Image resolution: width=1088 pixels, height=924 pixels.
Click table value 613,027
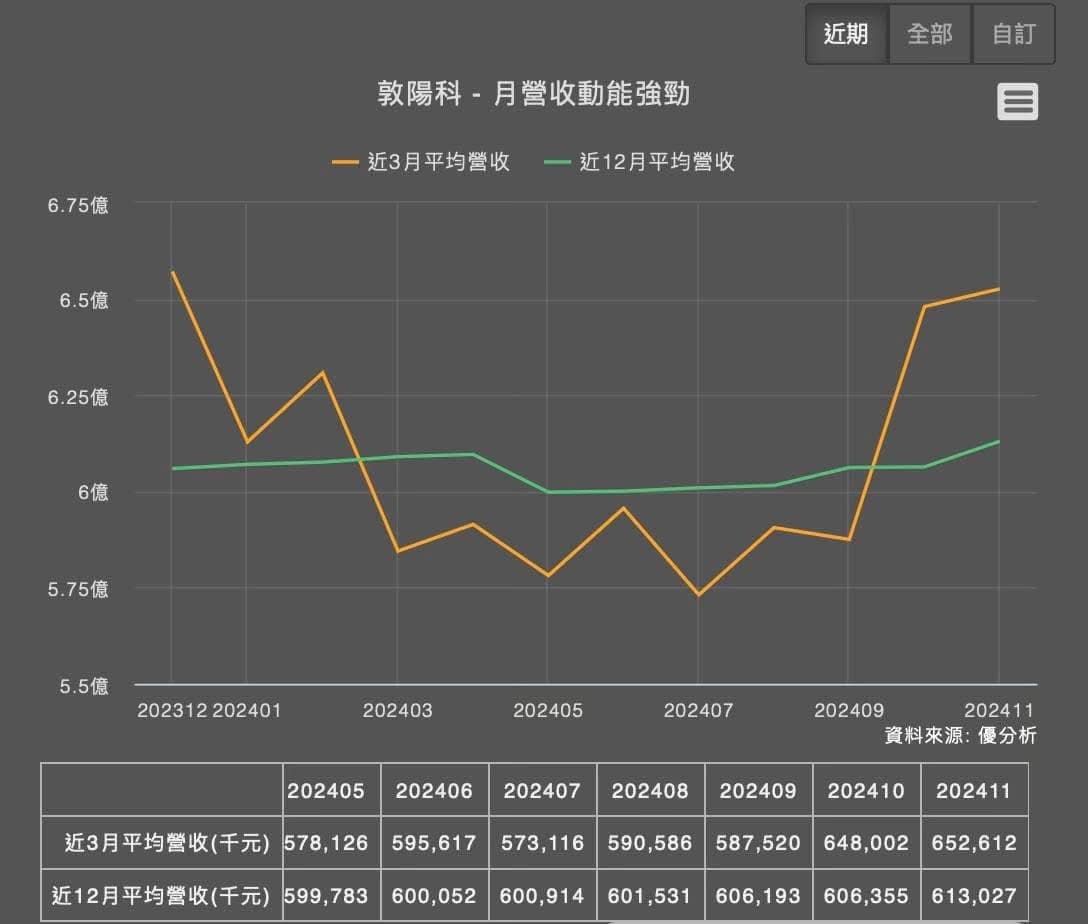click(x=974, y=896)
